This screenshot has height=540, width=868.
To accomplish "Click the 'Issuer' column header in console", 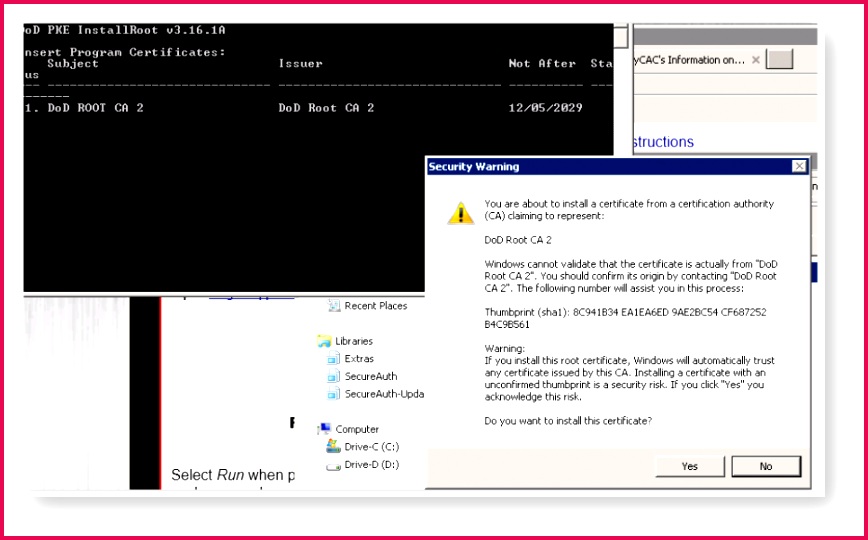I will (x=300, y=64).
